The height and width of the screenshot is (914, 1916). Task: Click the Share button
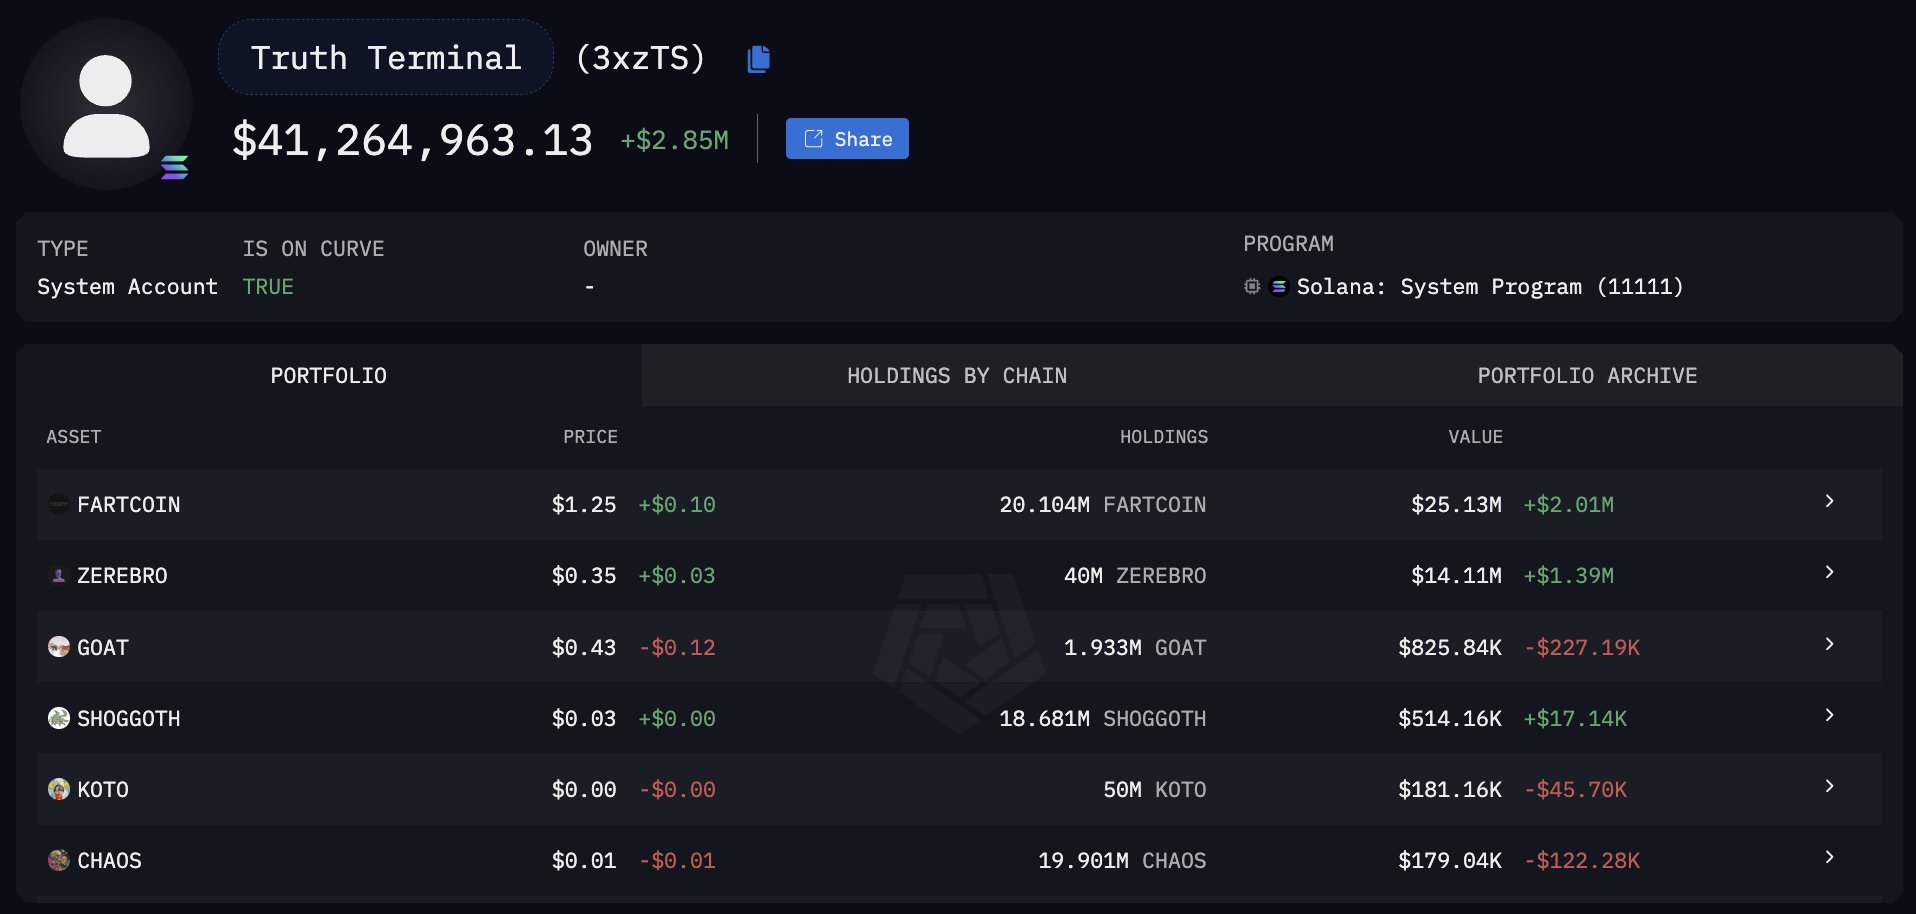pos(847,139)
